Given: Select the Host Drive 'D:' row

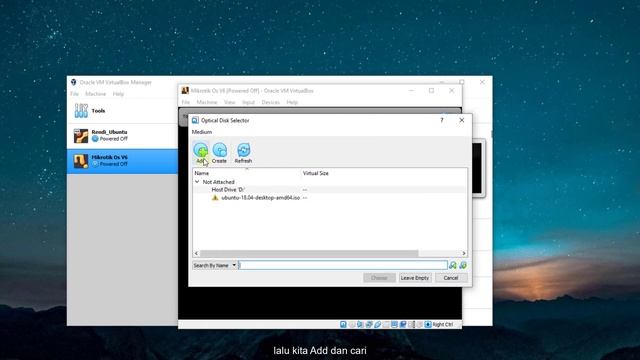Looking at the screenshot, I should [329, 189].
